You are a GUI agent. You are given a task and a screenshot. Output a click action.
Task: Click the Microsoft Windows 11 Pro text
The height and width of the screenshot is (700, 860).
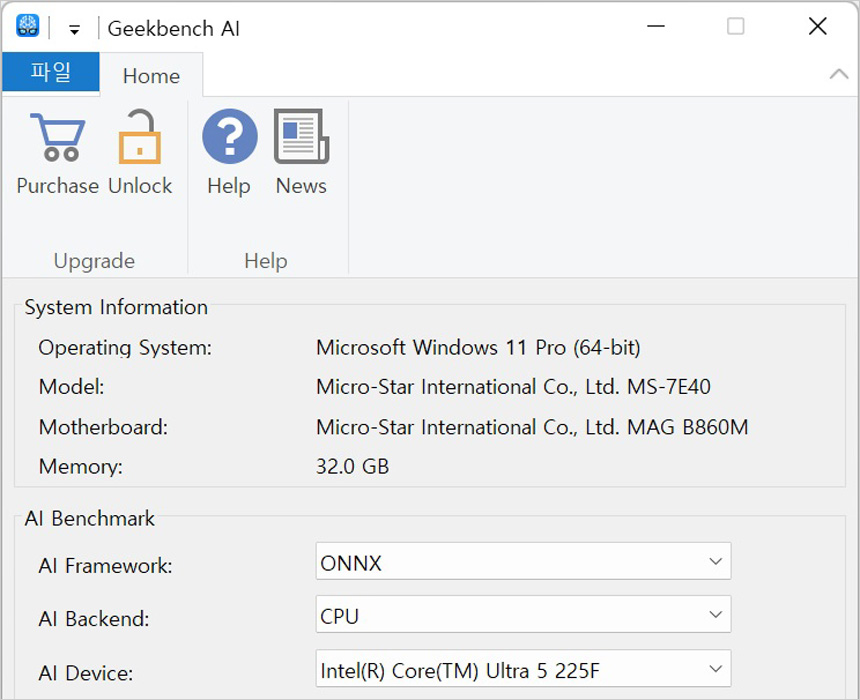(478, 347)
